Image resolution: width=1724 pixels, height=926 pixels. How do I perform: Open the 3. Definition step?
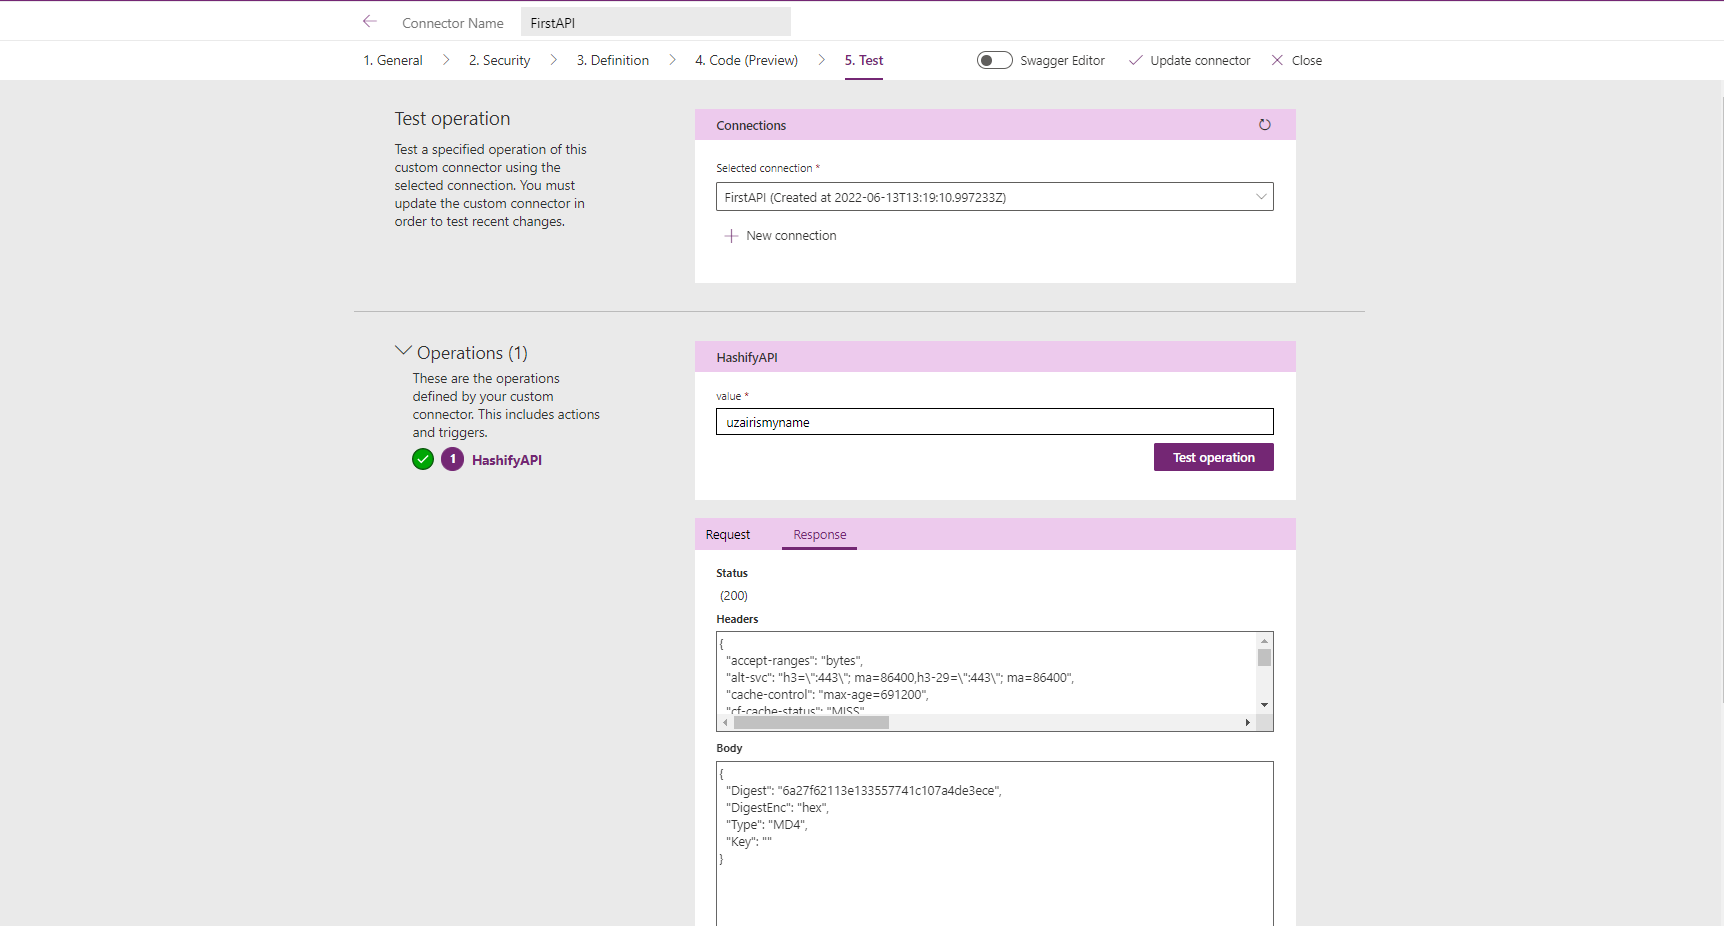pyautogui.click(x=612, y=60)
